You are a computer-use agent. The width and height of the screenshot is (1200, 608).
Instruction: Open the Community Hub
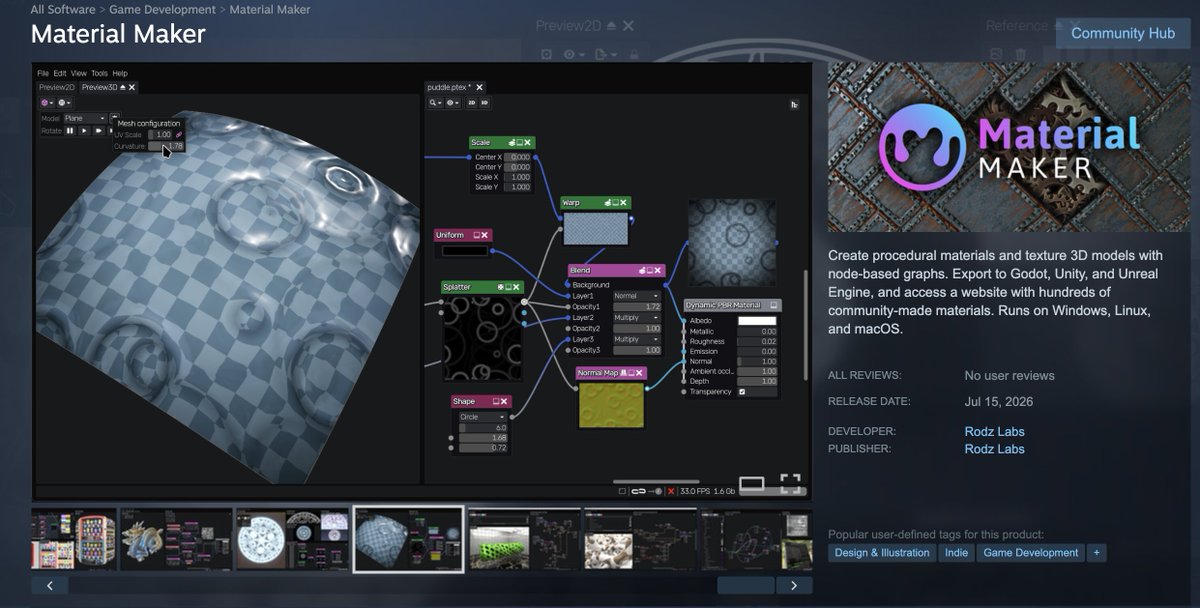1123,33
